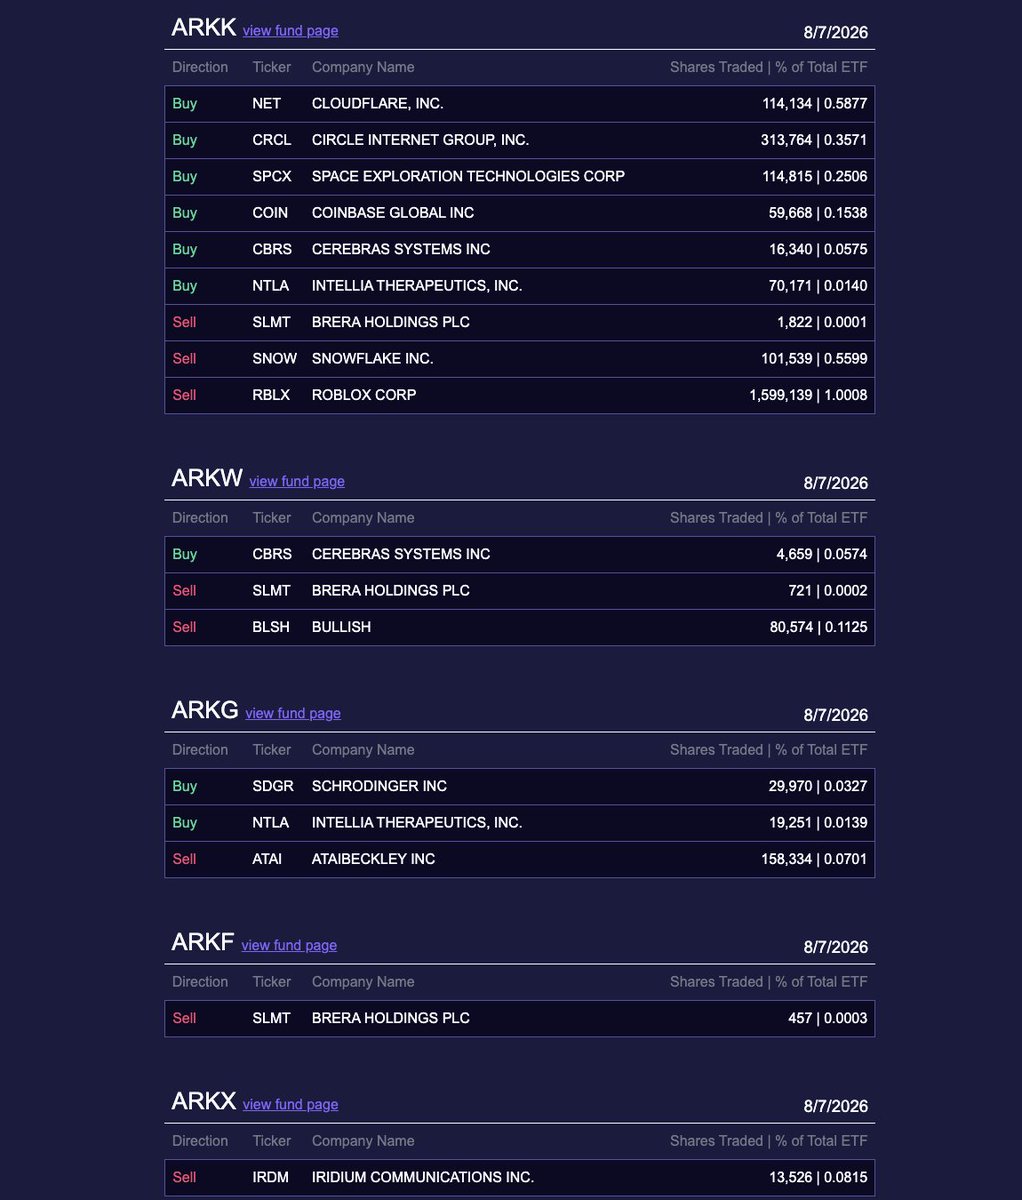Open ARKW view fund page link

pyautogui.click(x=297, y=482)
